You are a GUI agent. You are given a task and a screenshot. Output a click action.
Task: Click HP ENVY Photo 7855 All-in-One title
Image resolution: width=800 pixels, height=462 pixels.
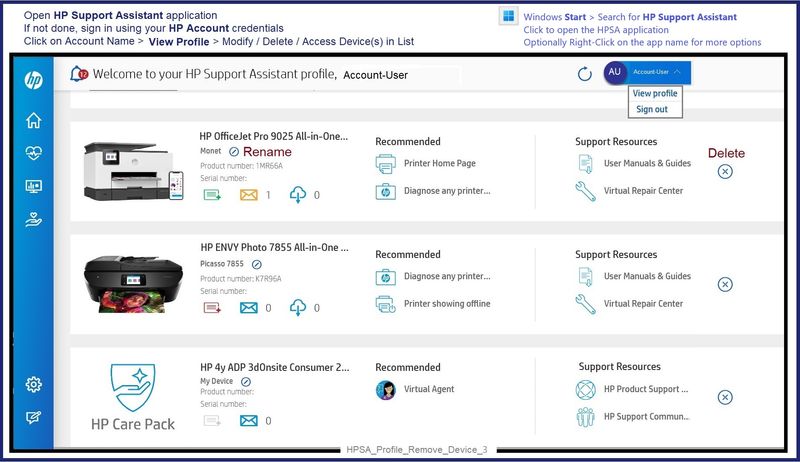pyautogui.click(x=274, y=247)
